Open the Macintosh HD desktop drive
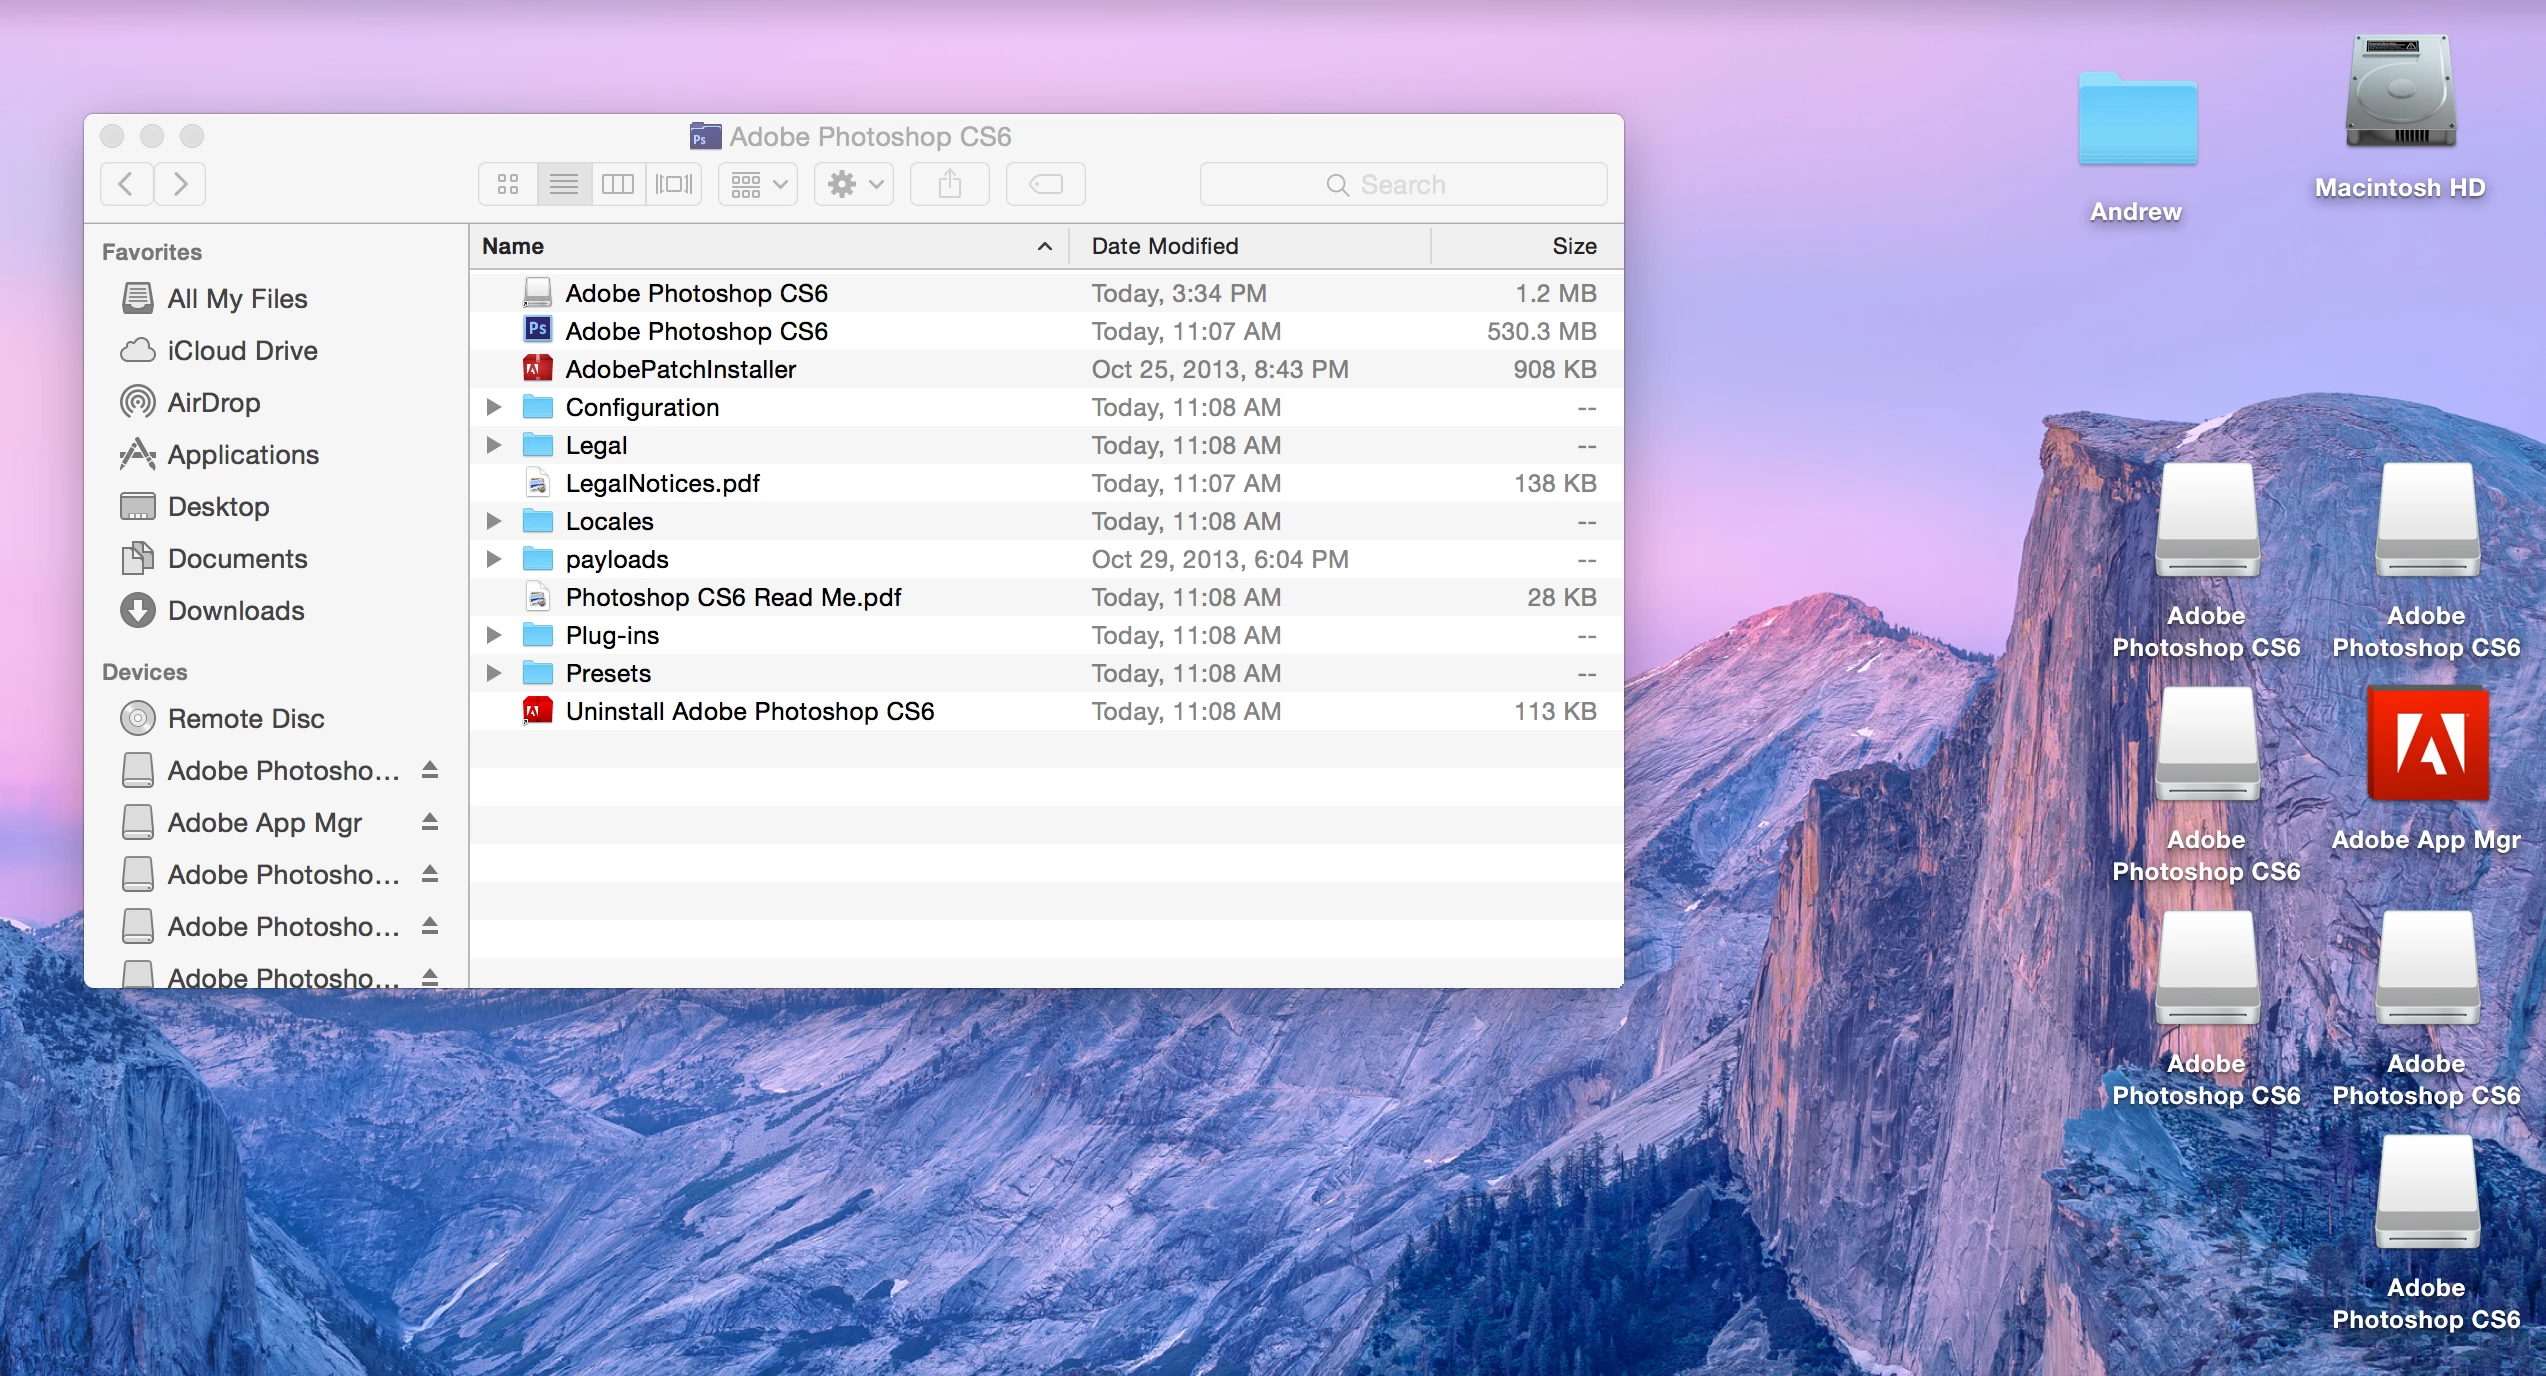 [x=2400, y=93]
